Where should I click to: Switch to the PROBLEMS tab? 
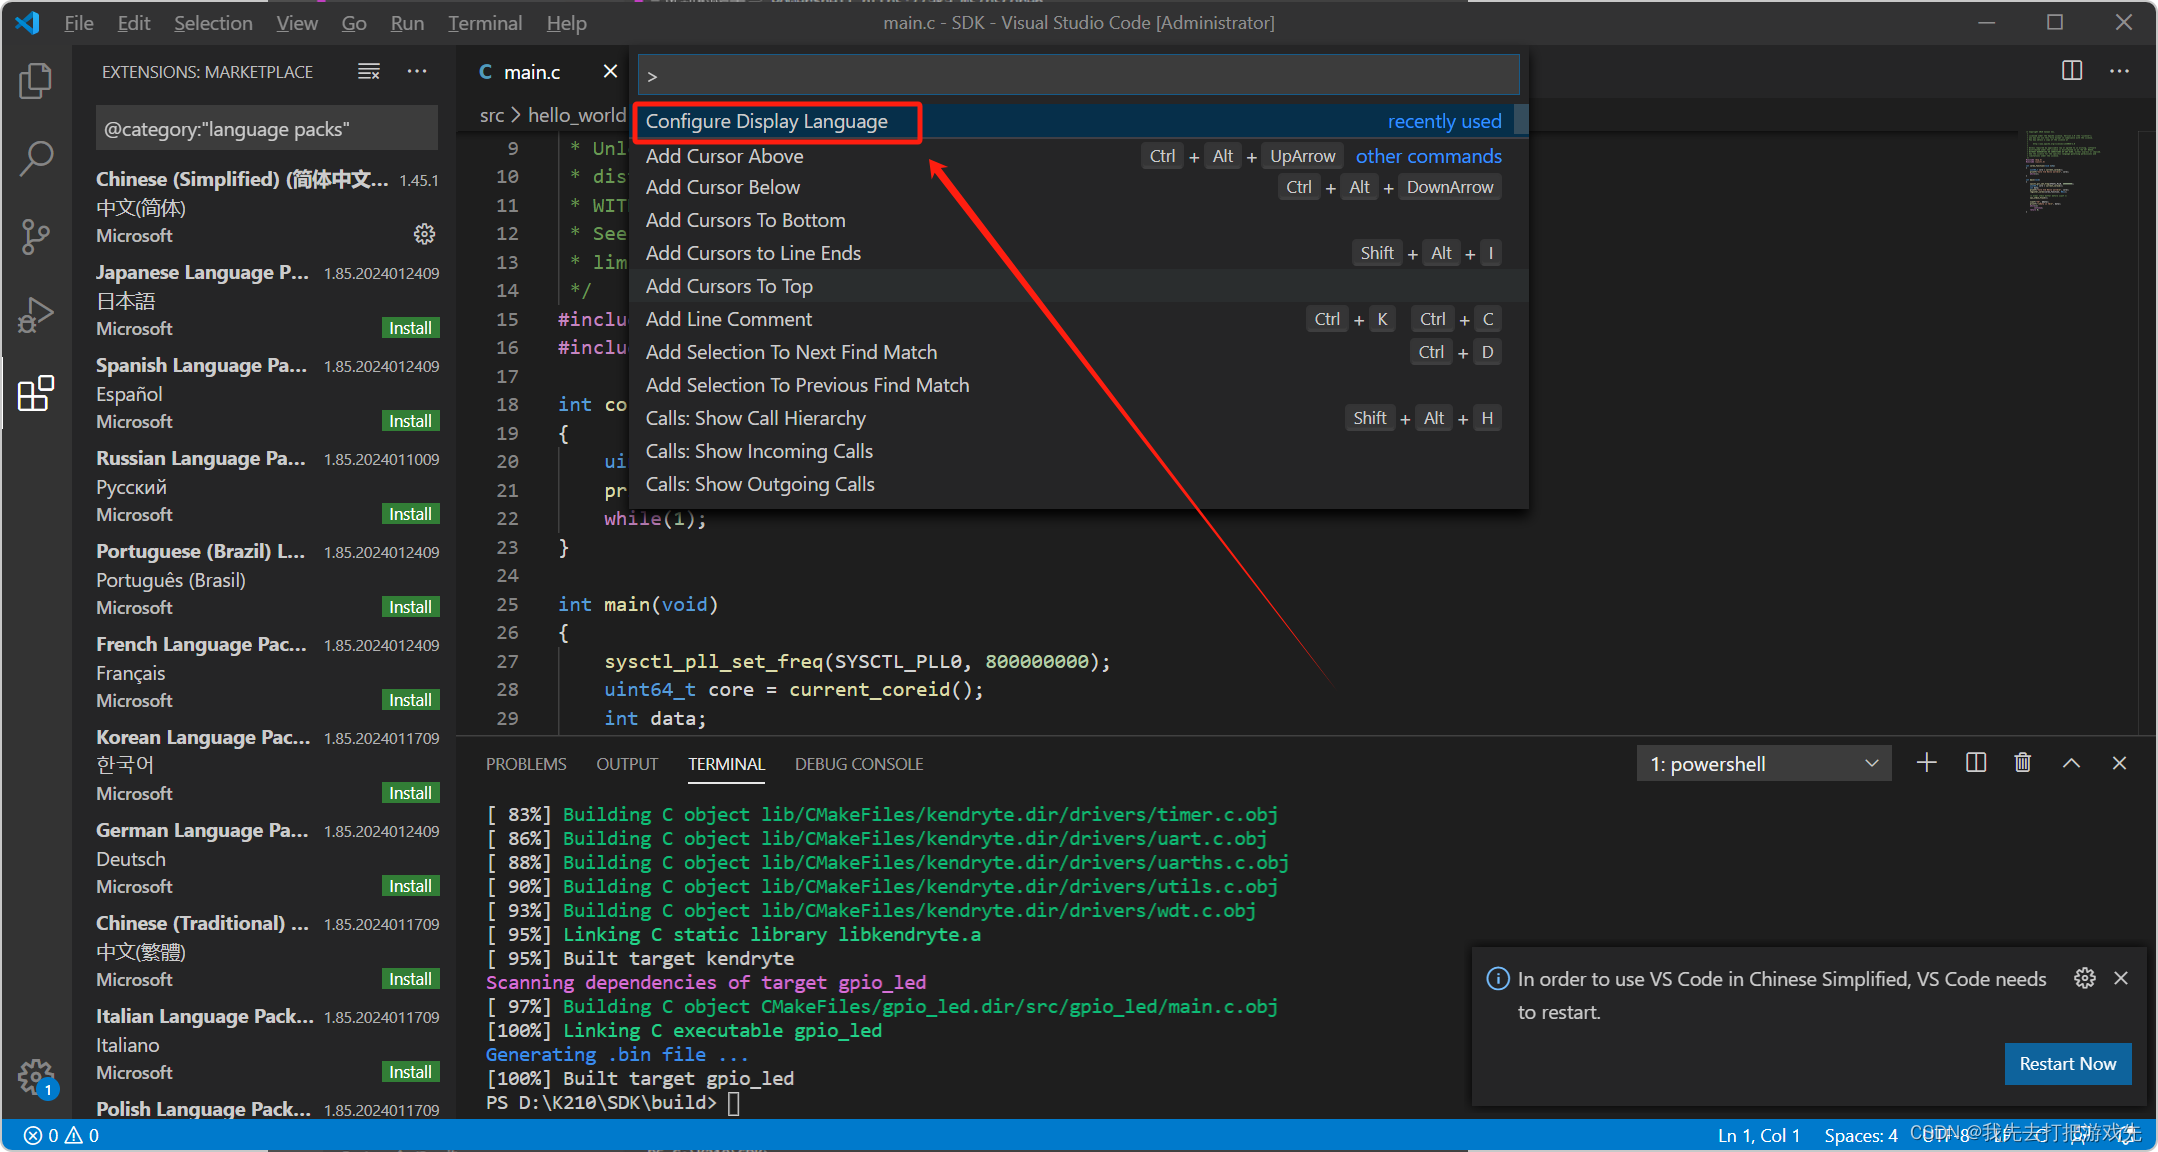(526, 764)
